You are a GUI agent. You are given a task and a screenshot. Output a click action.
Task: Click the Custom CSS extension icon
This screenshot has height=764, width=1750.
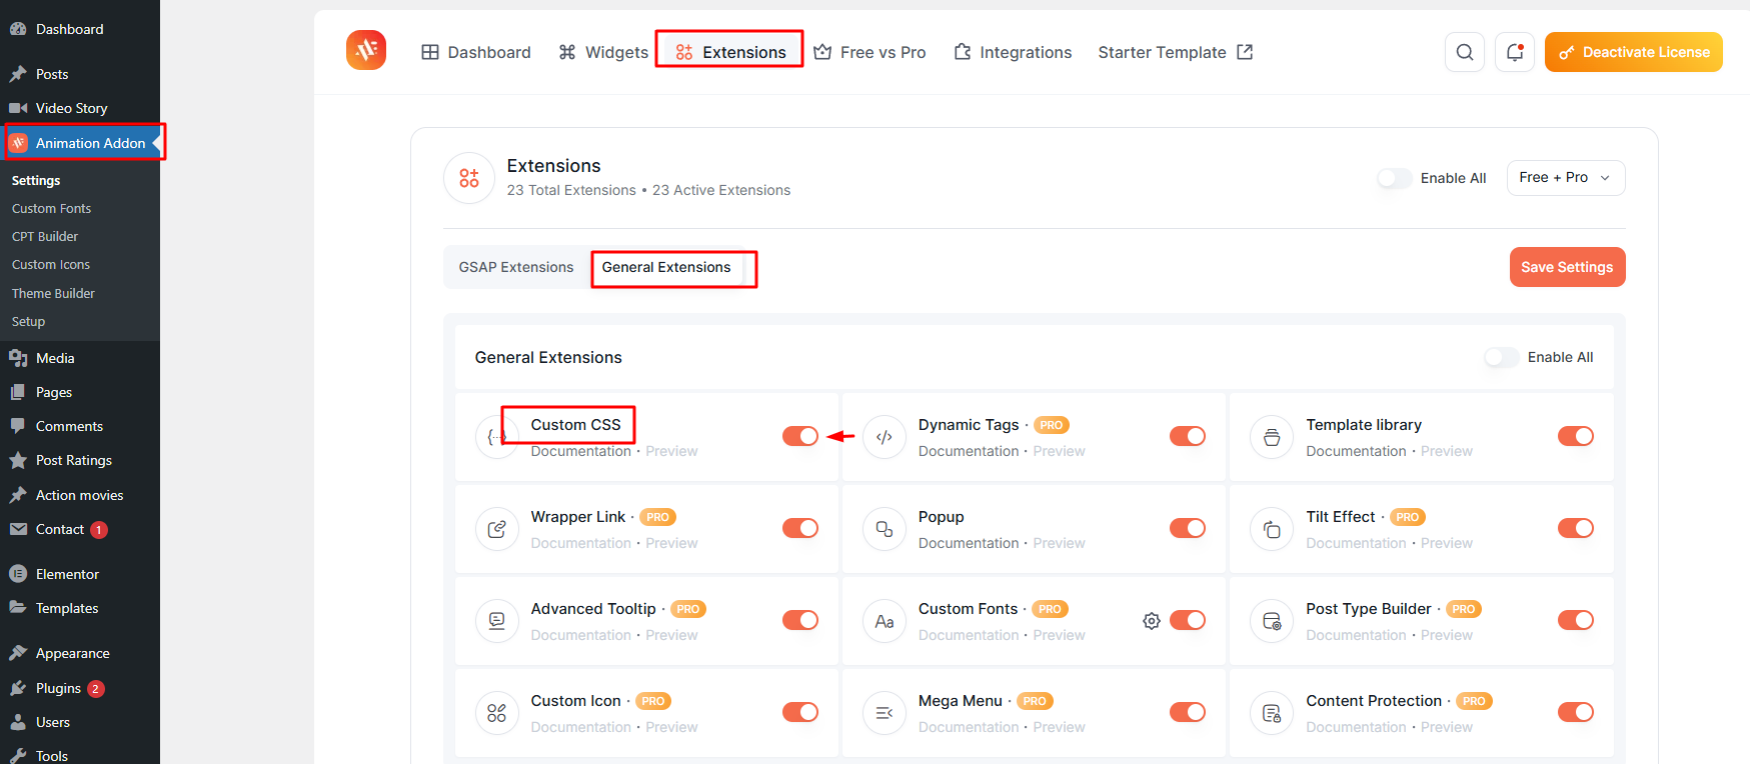coord(497,437)
